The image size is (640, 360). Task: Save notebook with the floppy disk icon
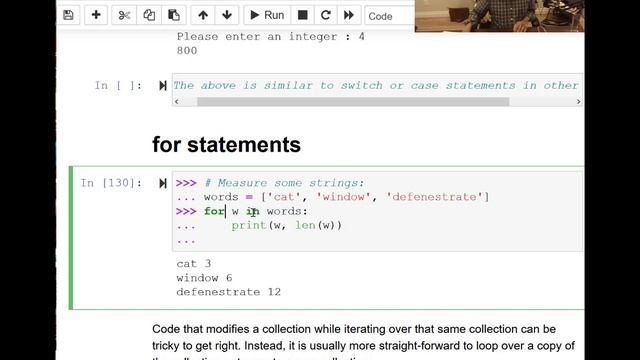(x=69, y=15)
